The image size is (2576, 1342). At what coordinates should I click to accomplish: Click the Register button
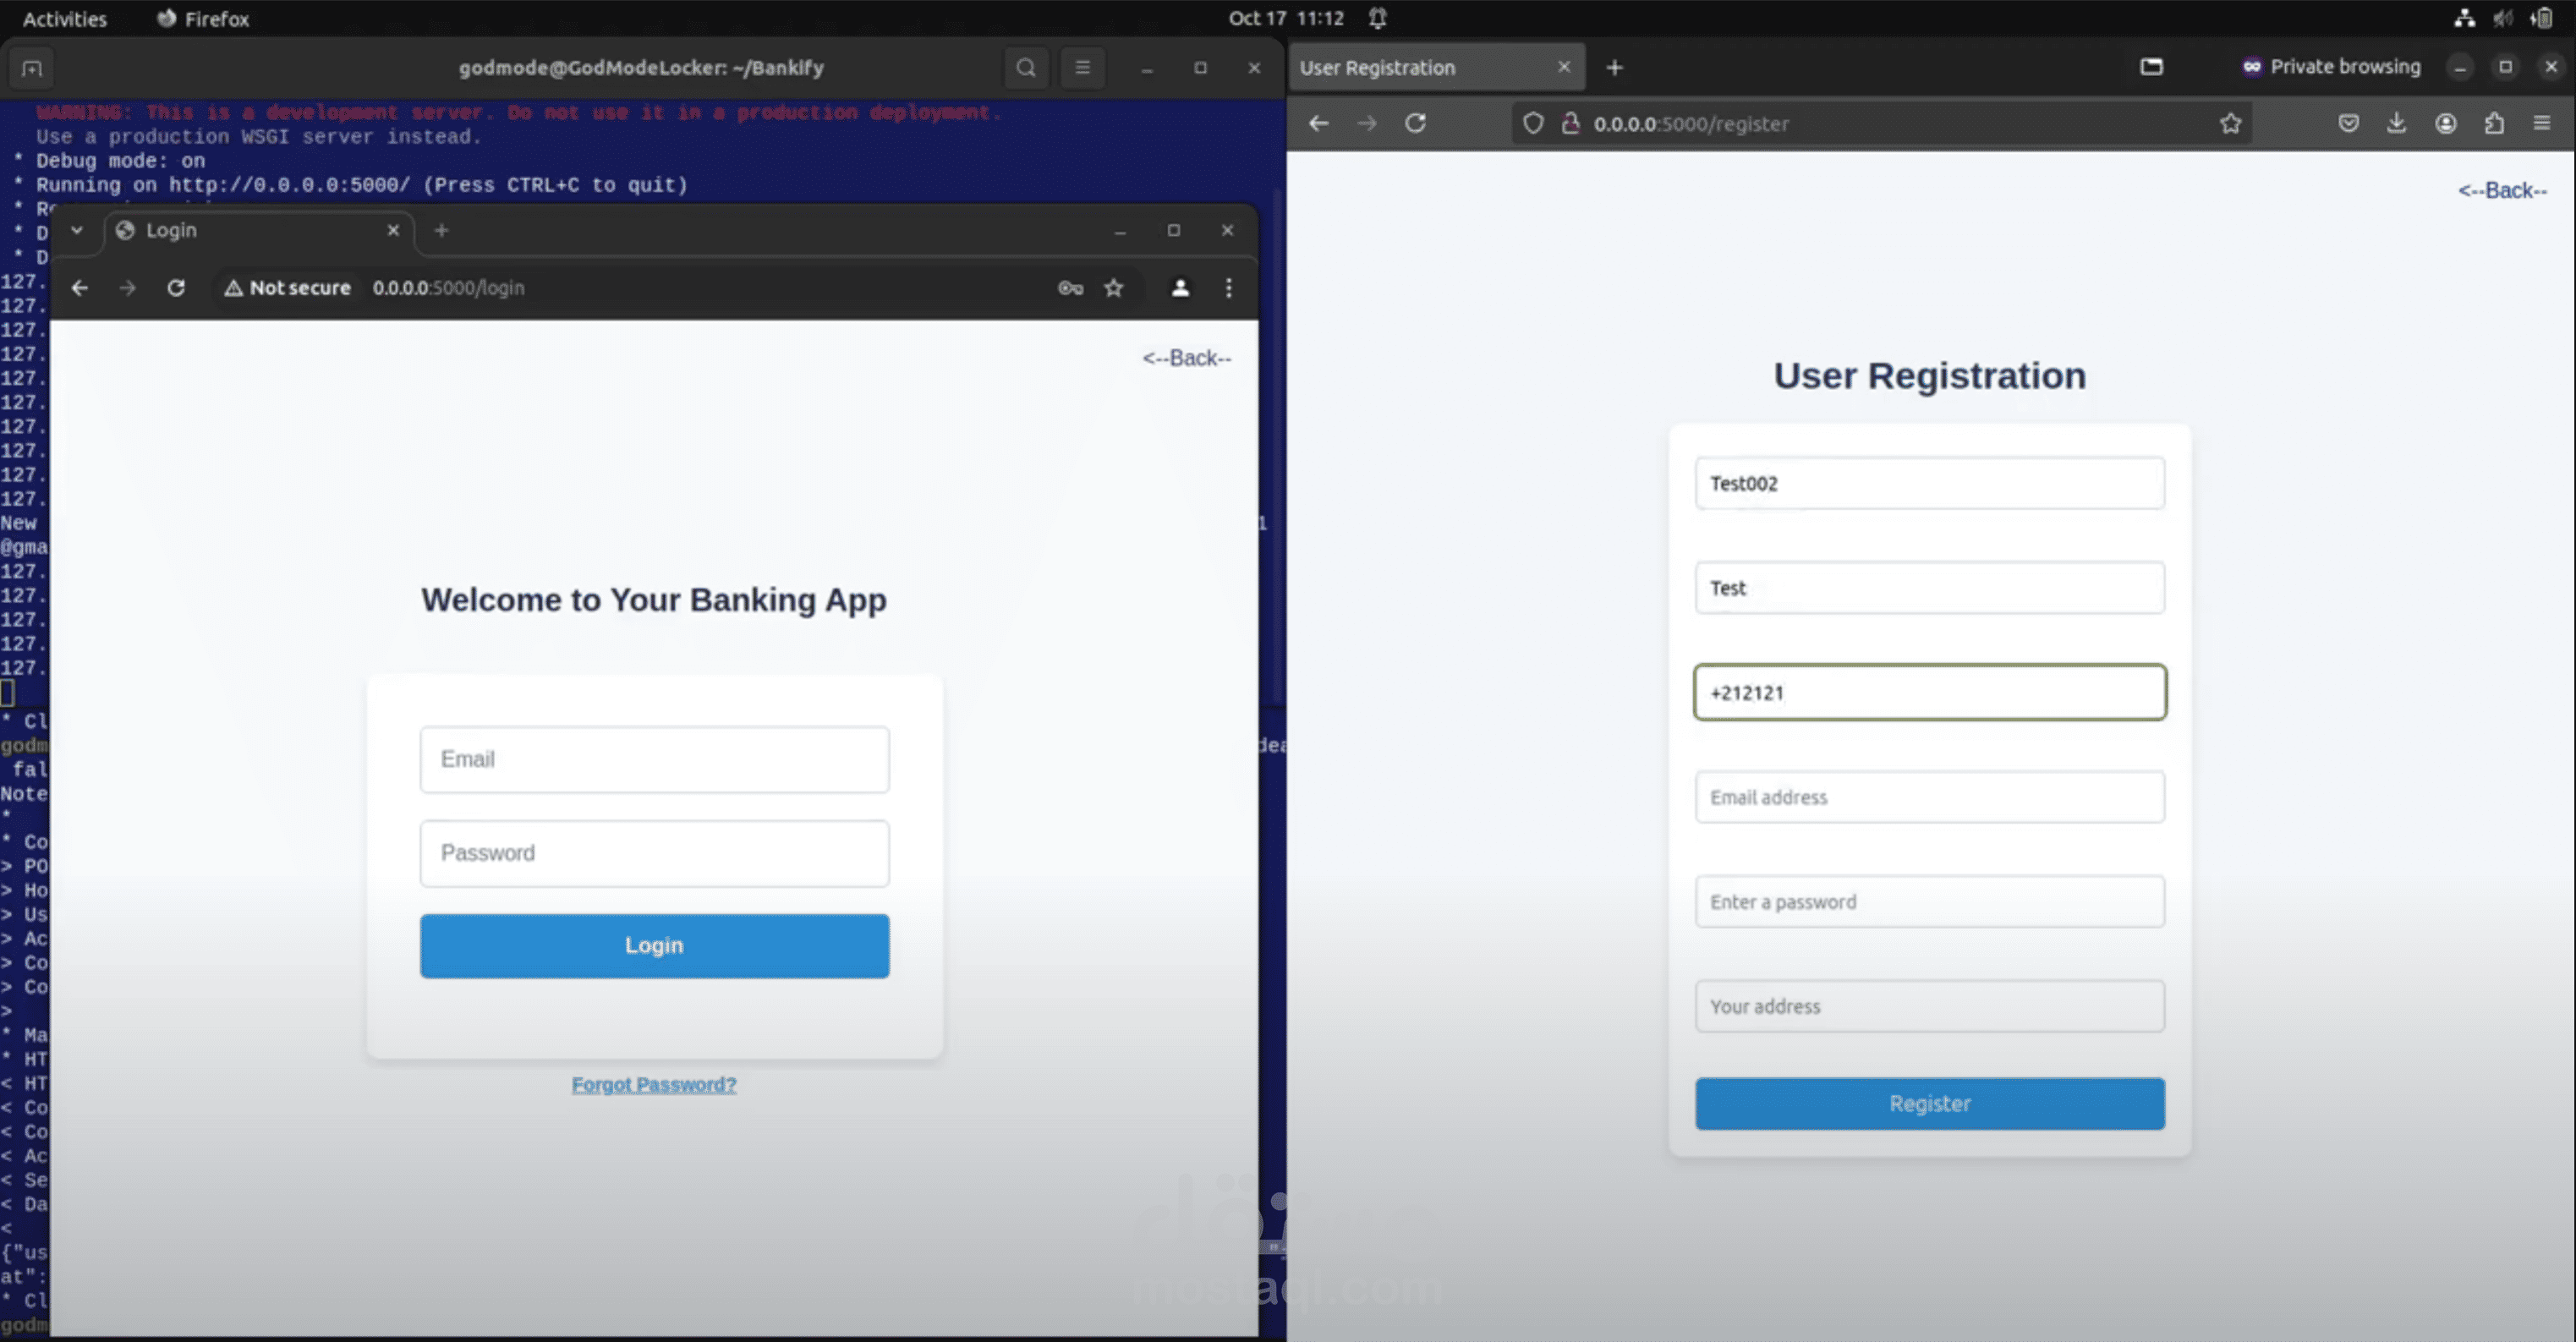(x=1930, y=1104)
